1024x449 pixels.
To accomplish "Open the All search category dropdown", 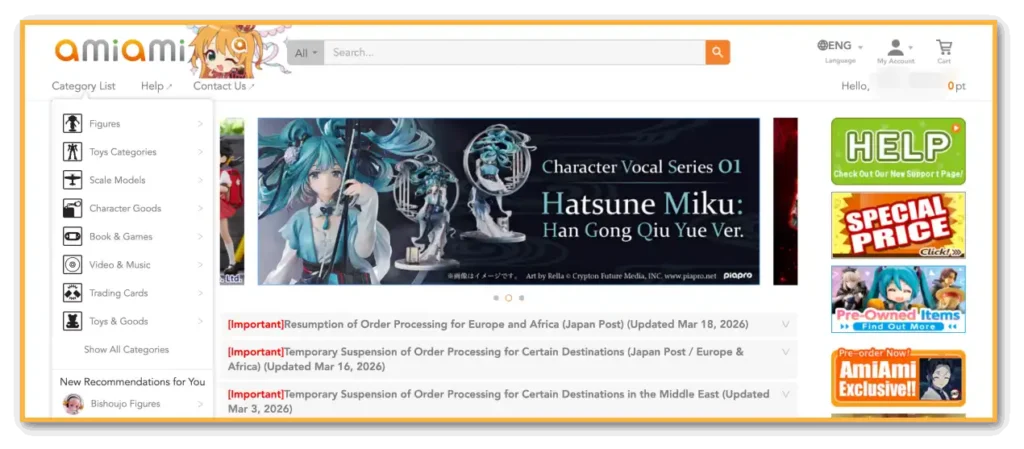I will pos(305,52).
